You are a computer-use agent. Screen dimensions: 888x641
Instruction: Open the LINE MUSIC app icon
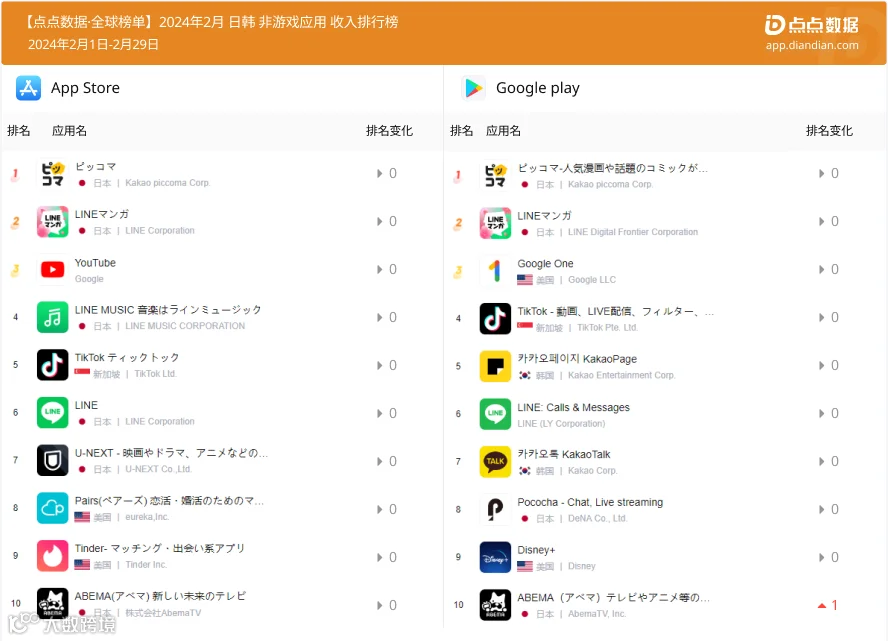coord(53,317)
